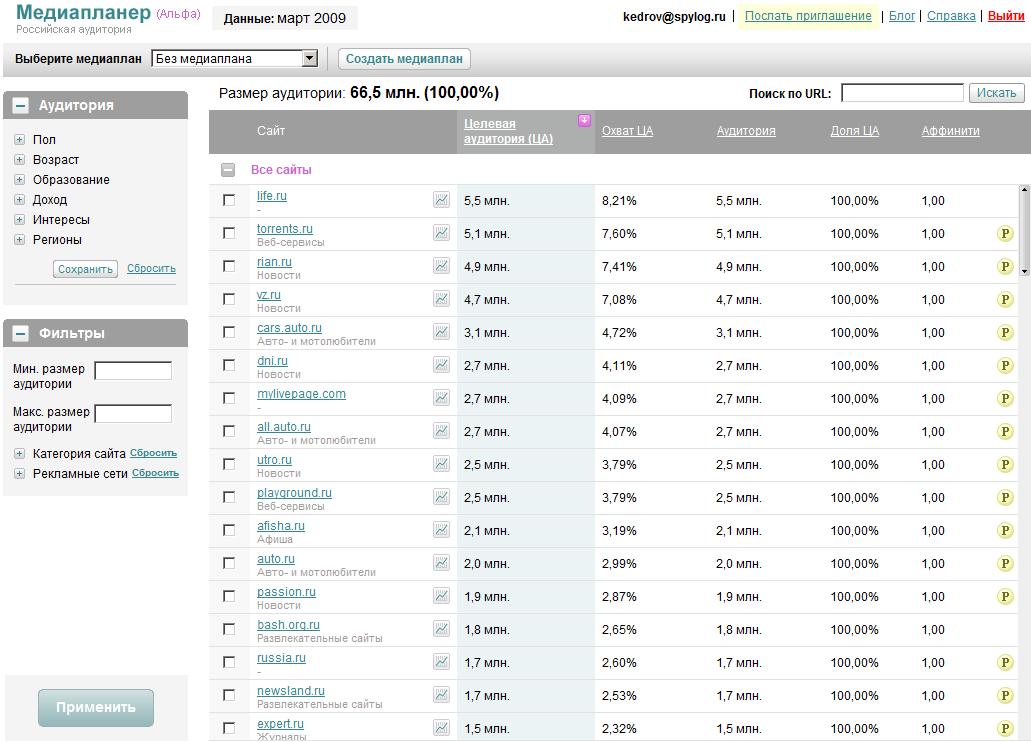Tick the checkbox for bash.org.ru

point(229,629)
